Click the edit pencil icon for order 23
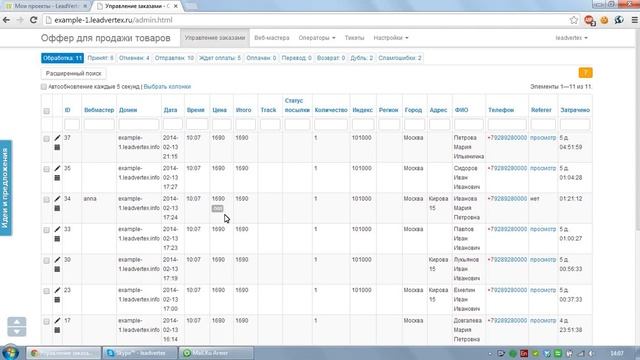Viewport: 640px width, 360px height. pyautogui.click(x=57, y=290)
